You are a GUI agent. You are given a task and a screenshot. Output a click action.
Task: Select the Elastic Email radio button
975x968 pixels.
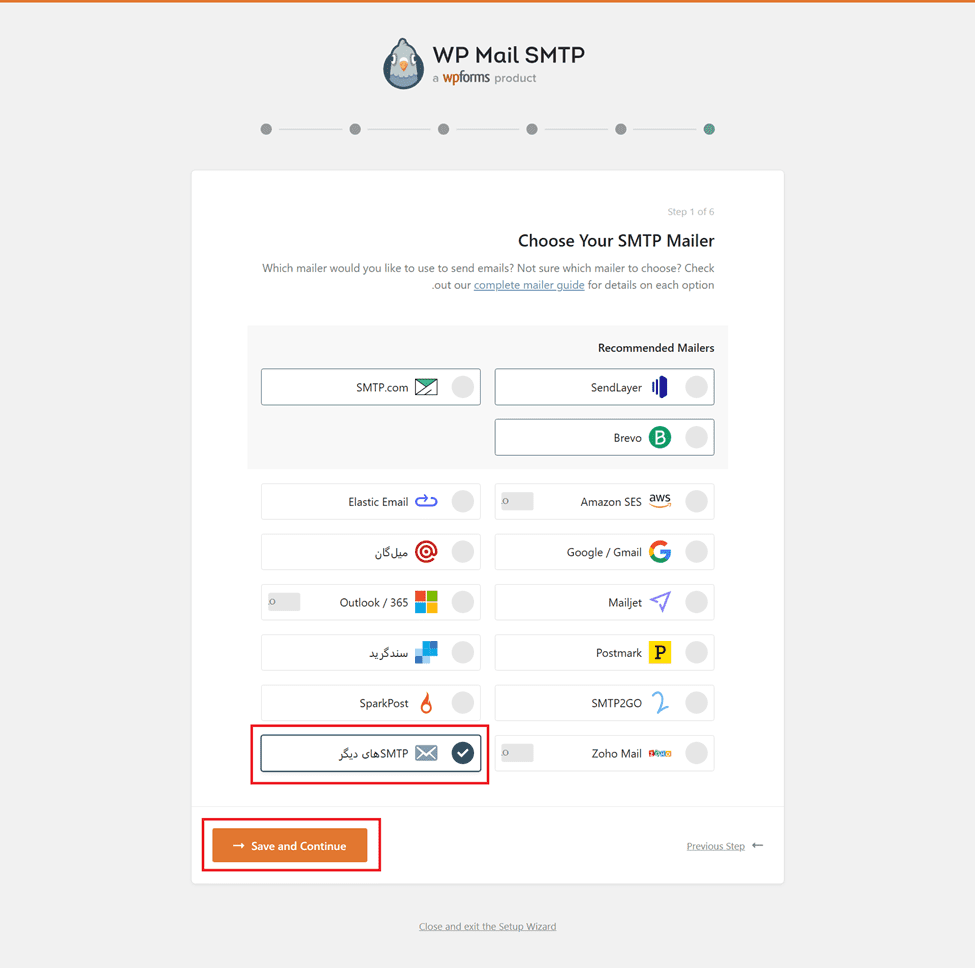click(462, 501)
